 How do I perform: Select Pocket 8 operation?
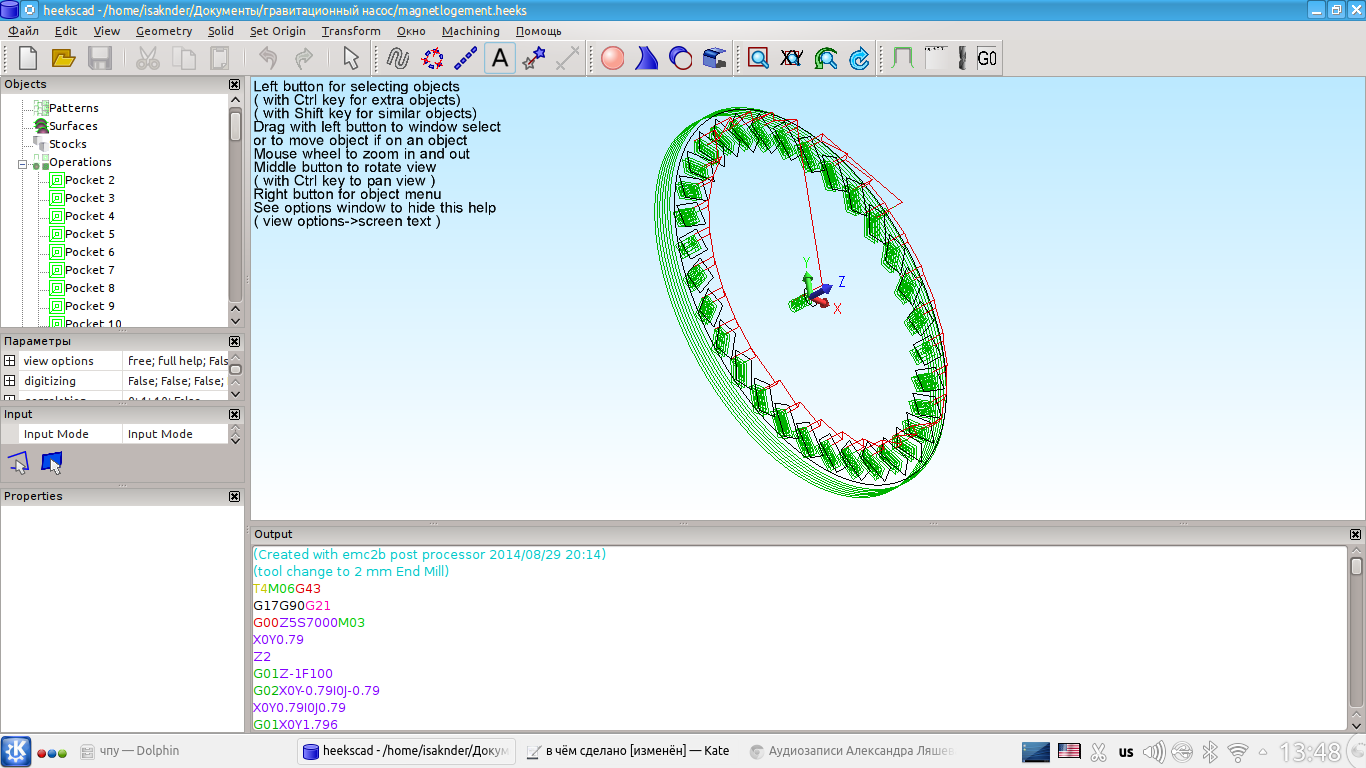click(90, 288)
